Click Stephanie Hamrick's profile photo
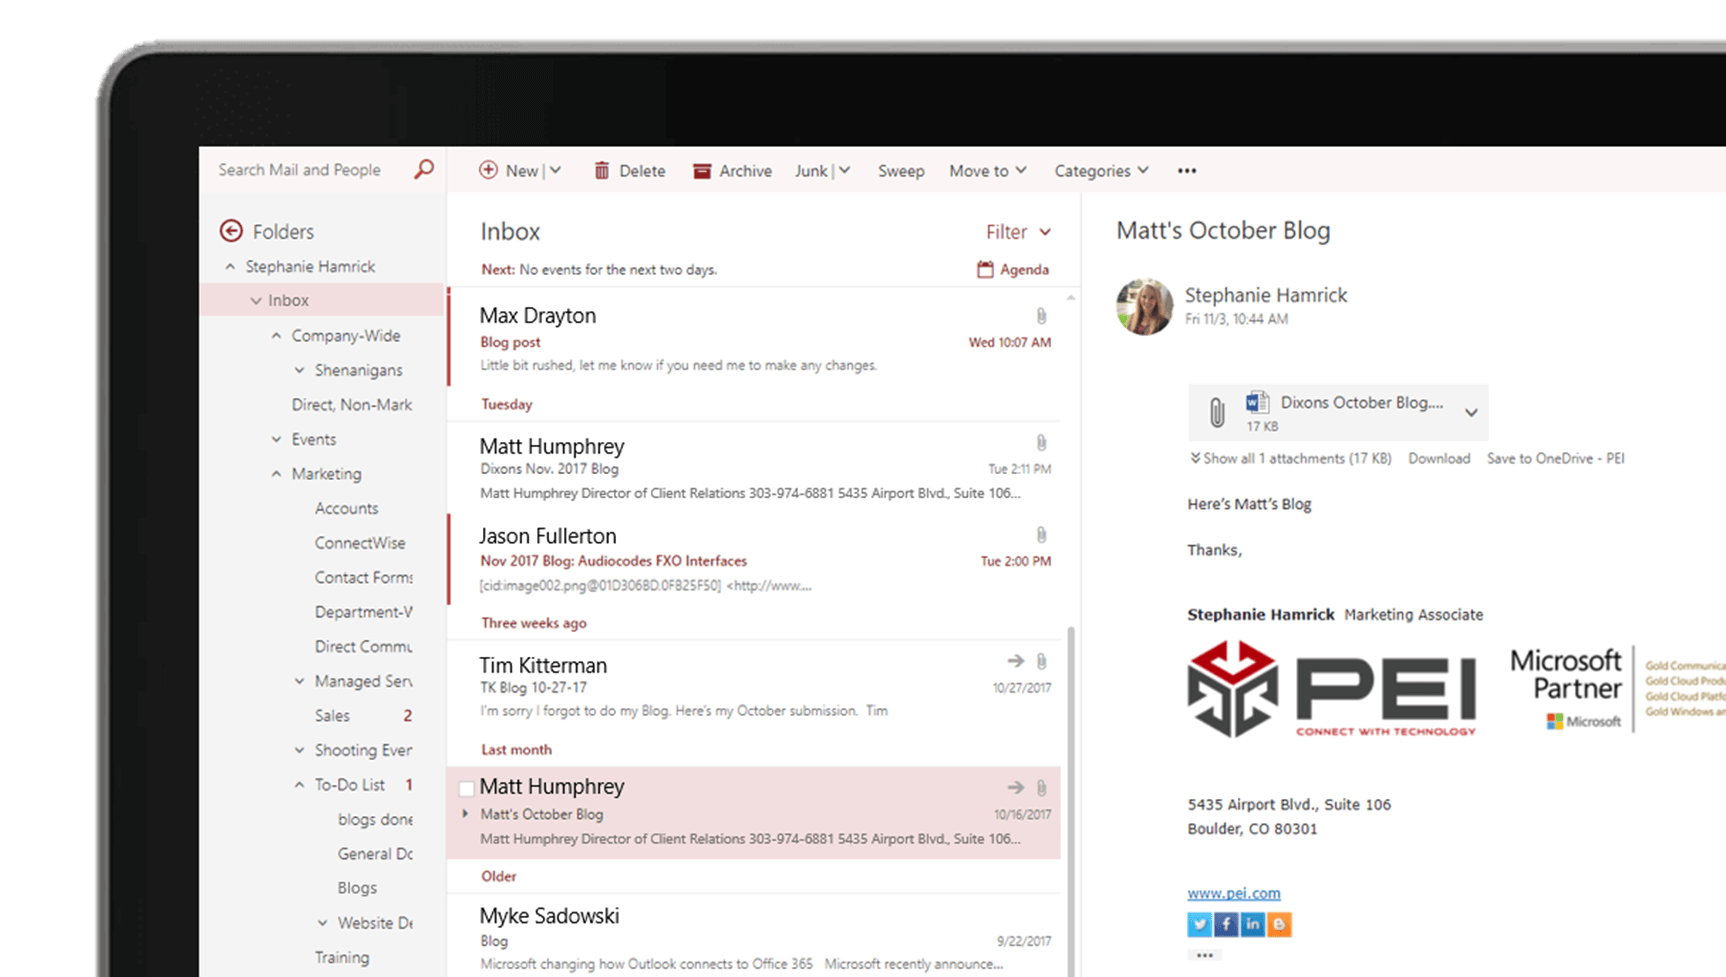Image resolution: width=1726 pixels, height=977 pixels. point(1144,306)
